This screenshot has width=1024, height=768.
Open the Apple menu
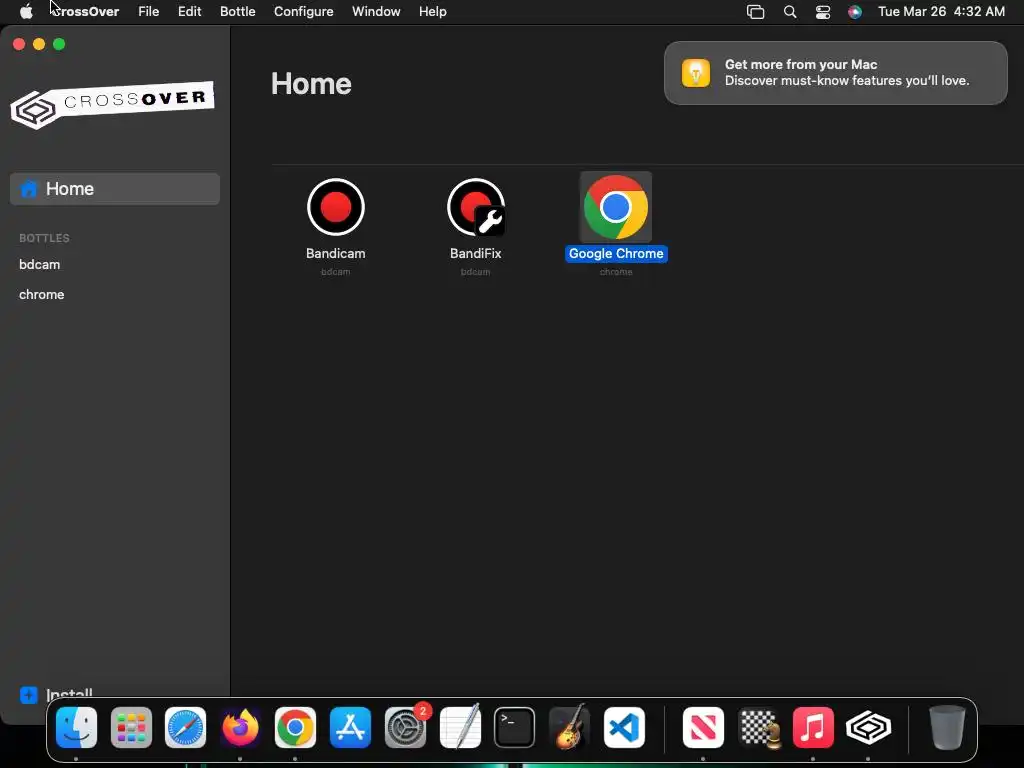26,12
